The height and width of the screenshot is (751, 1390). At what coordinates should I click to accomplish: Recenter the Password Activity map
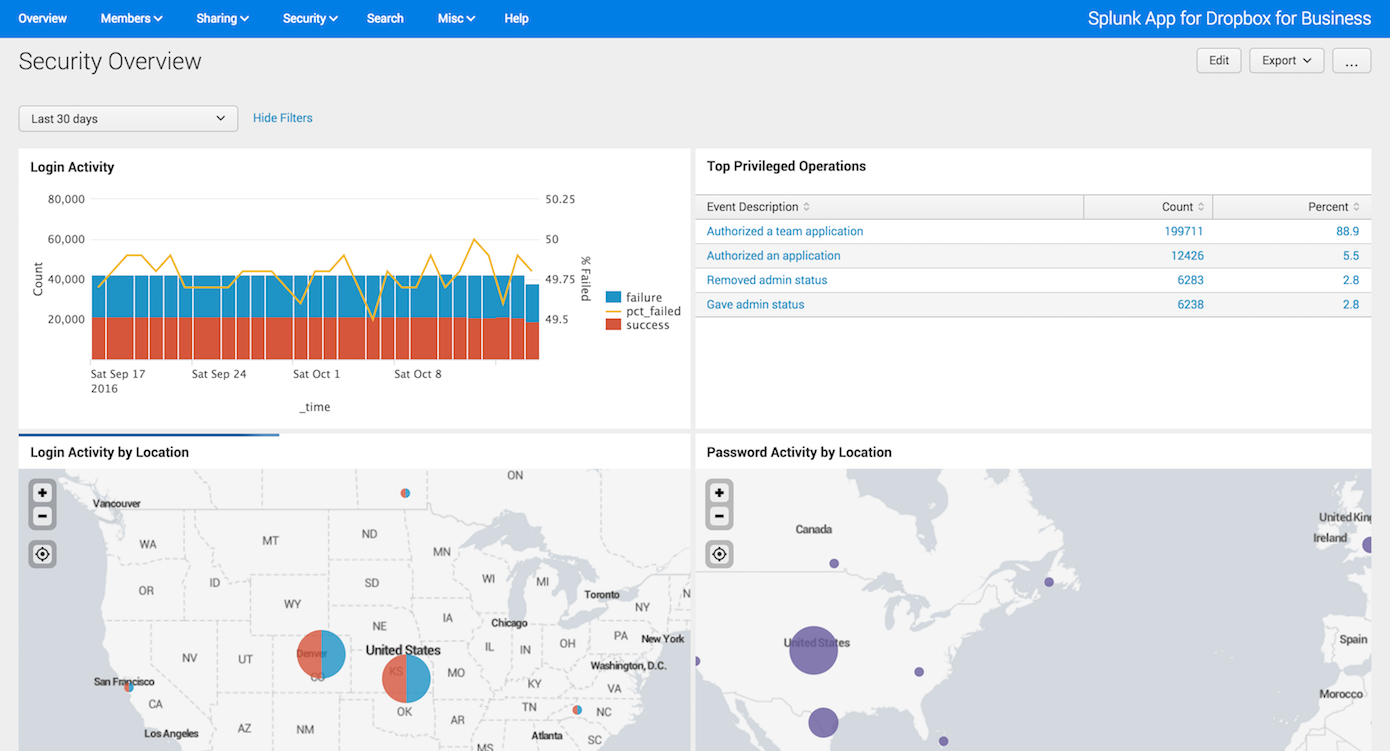pos(719,554)
